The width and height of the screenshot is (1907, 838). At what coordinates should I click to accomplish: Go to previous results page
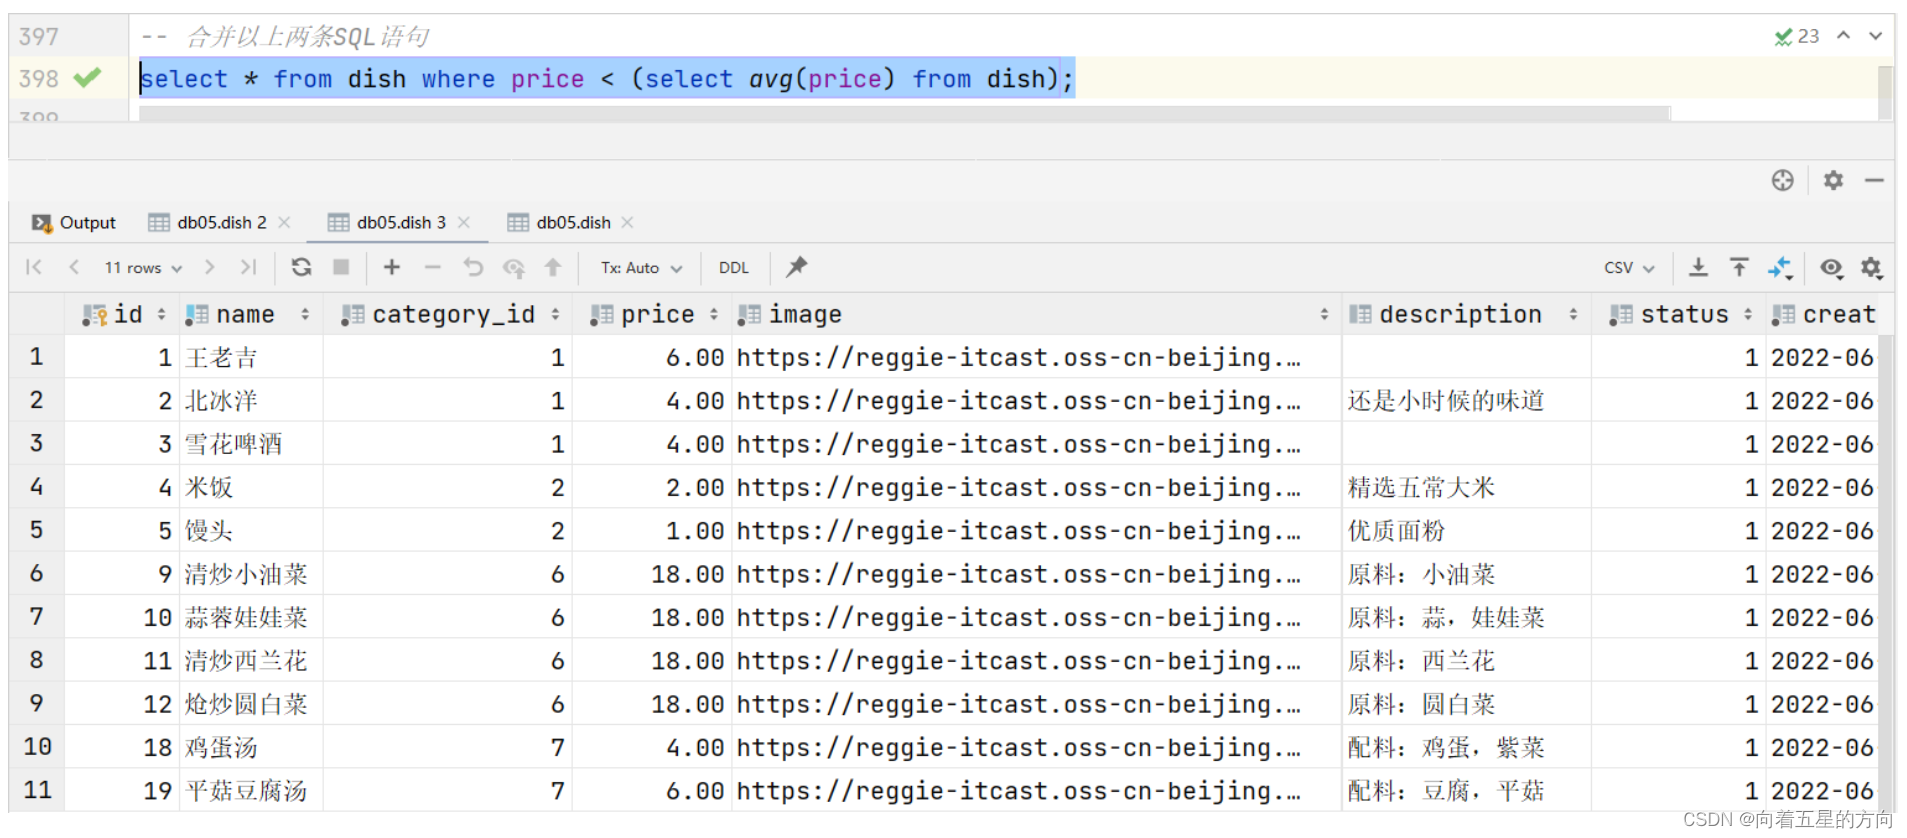pos(74,267)
